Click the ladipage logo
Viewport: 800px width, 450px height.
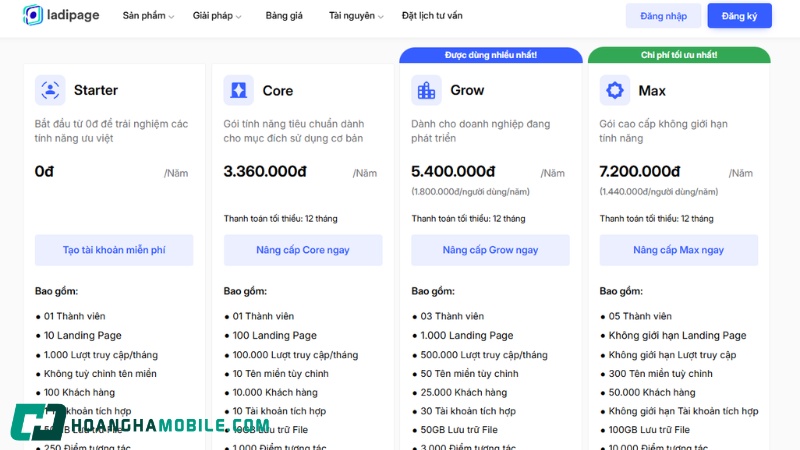[61, 15]
